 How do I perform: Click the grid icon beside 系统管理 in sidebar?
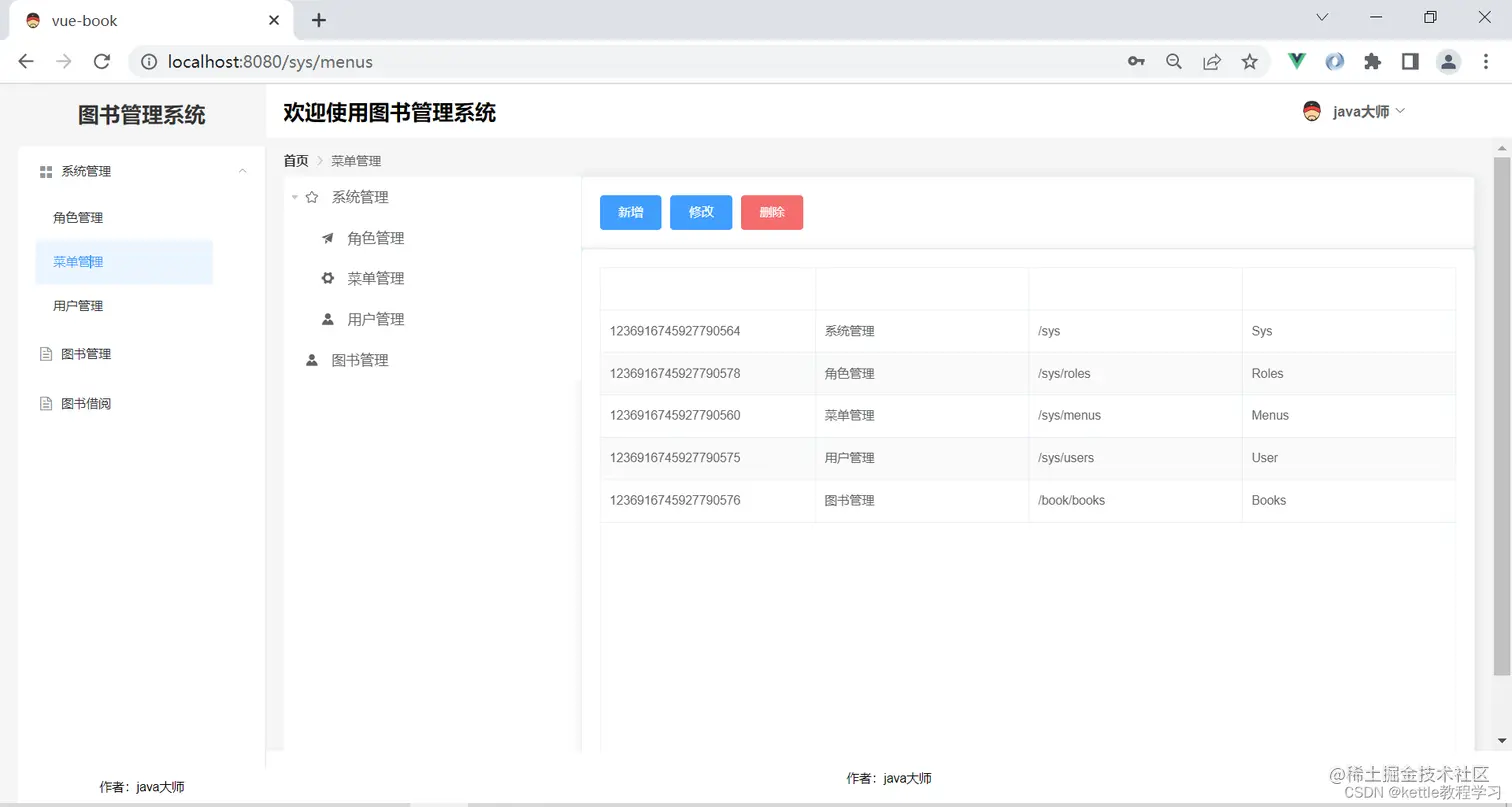coord(45,170)
